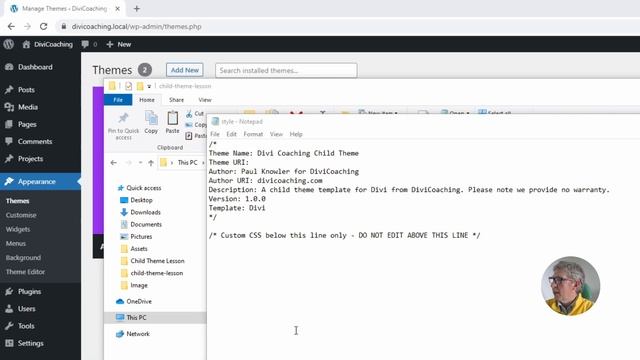Click the Add New theme button
This screenshot has height=360, width=640.
pyautogui.click(x=184, y=70)
